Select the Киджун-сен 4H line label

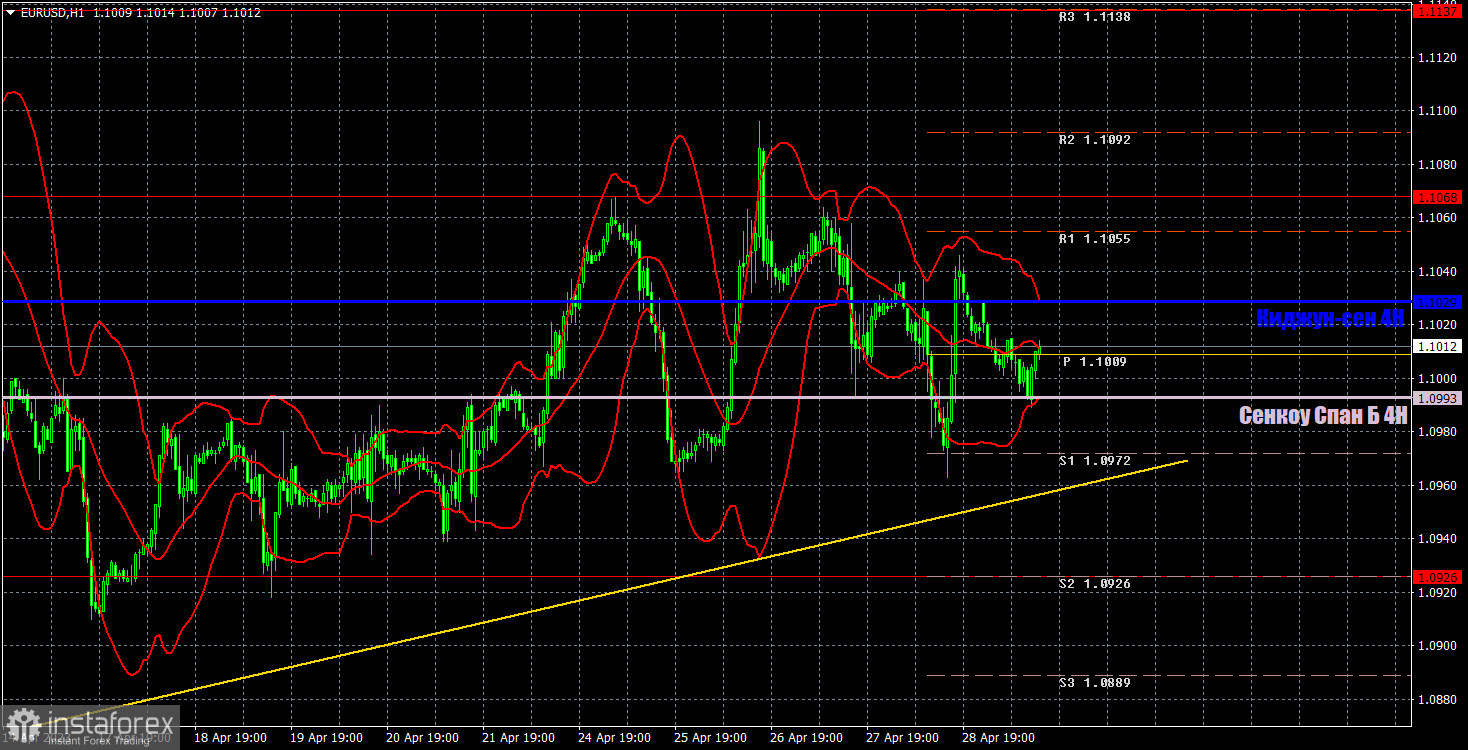coord(1331,319)
